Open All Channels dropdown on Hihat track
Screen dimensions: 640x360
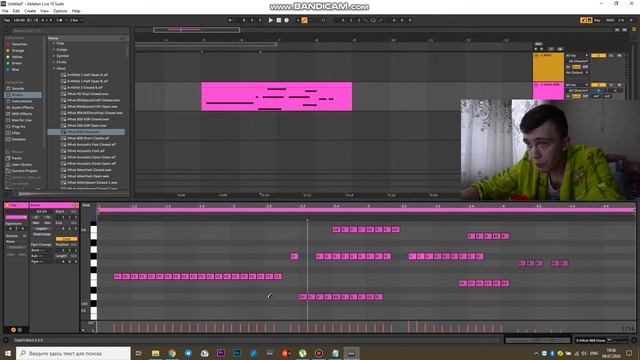pos(577,90)
